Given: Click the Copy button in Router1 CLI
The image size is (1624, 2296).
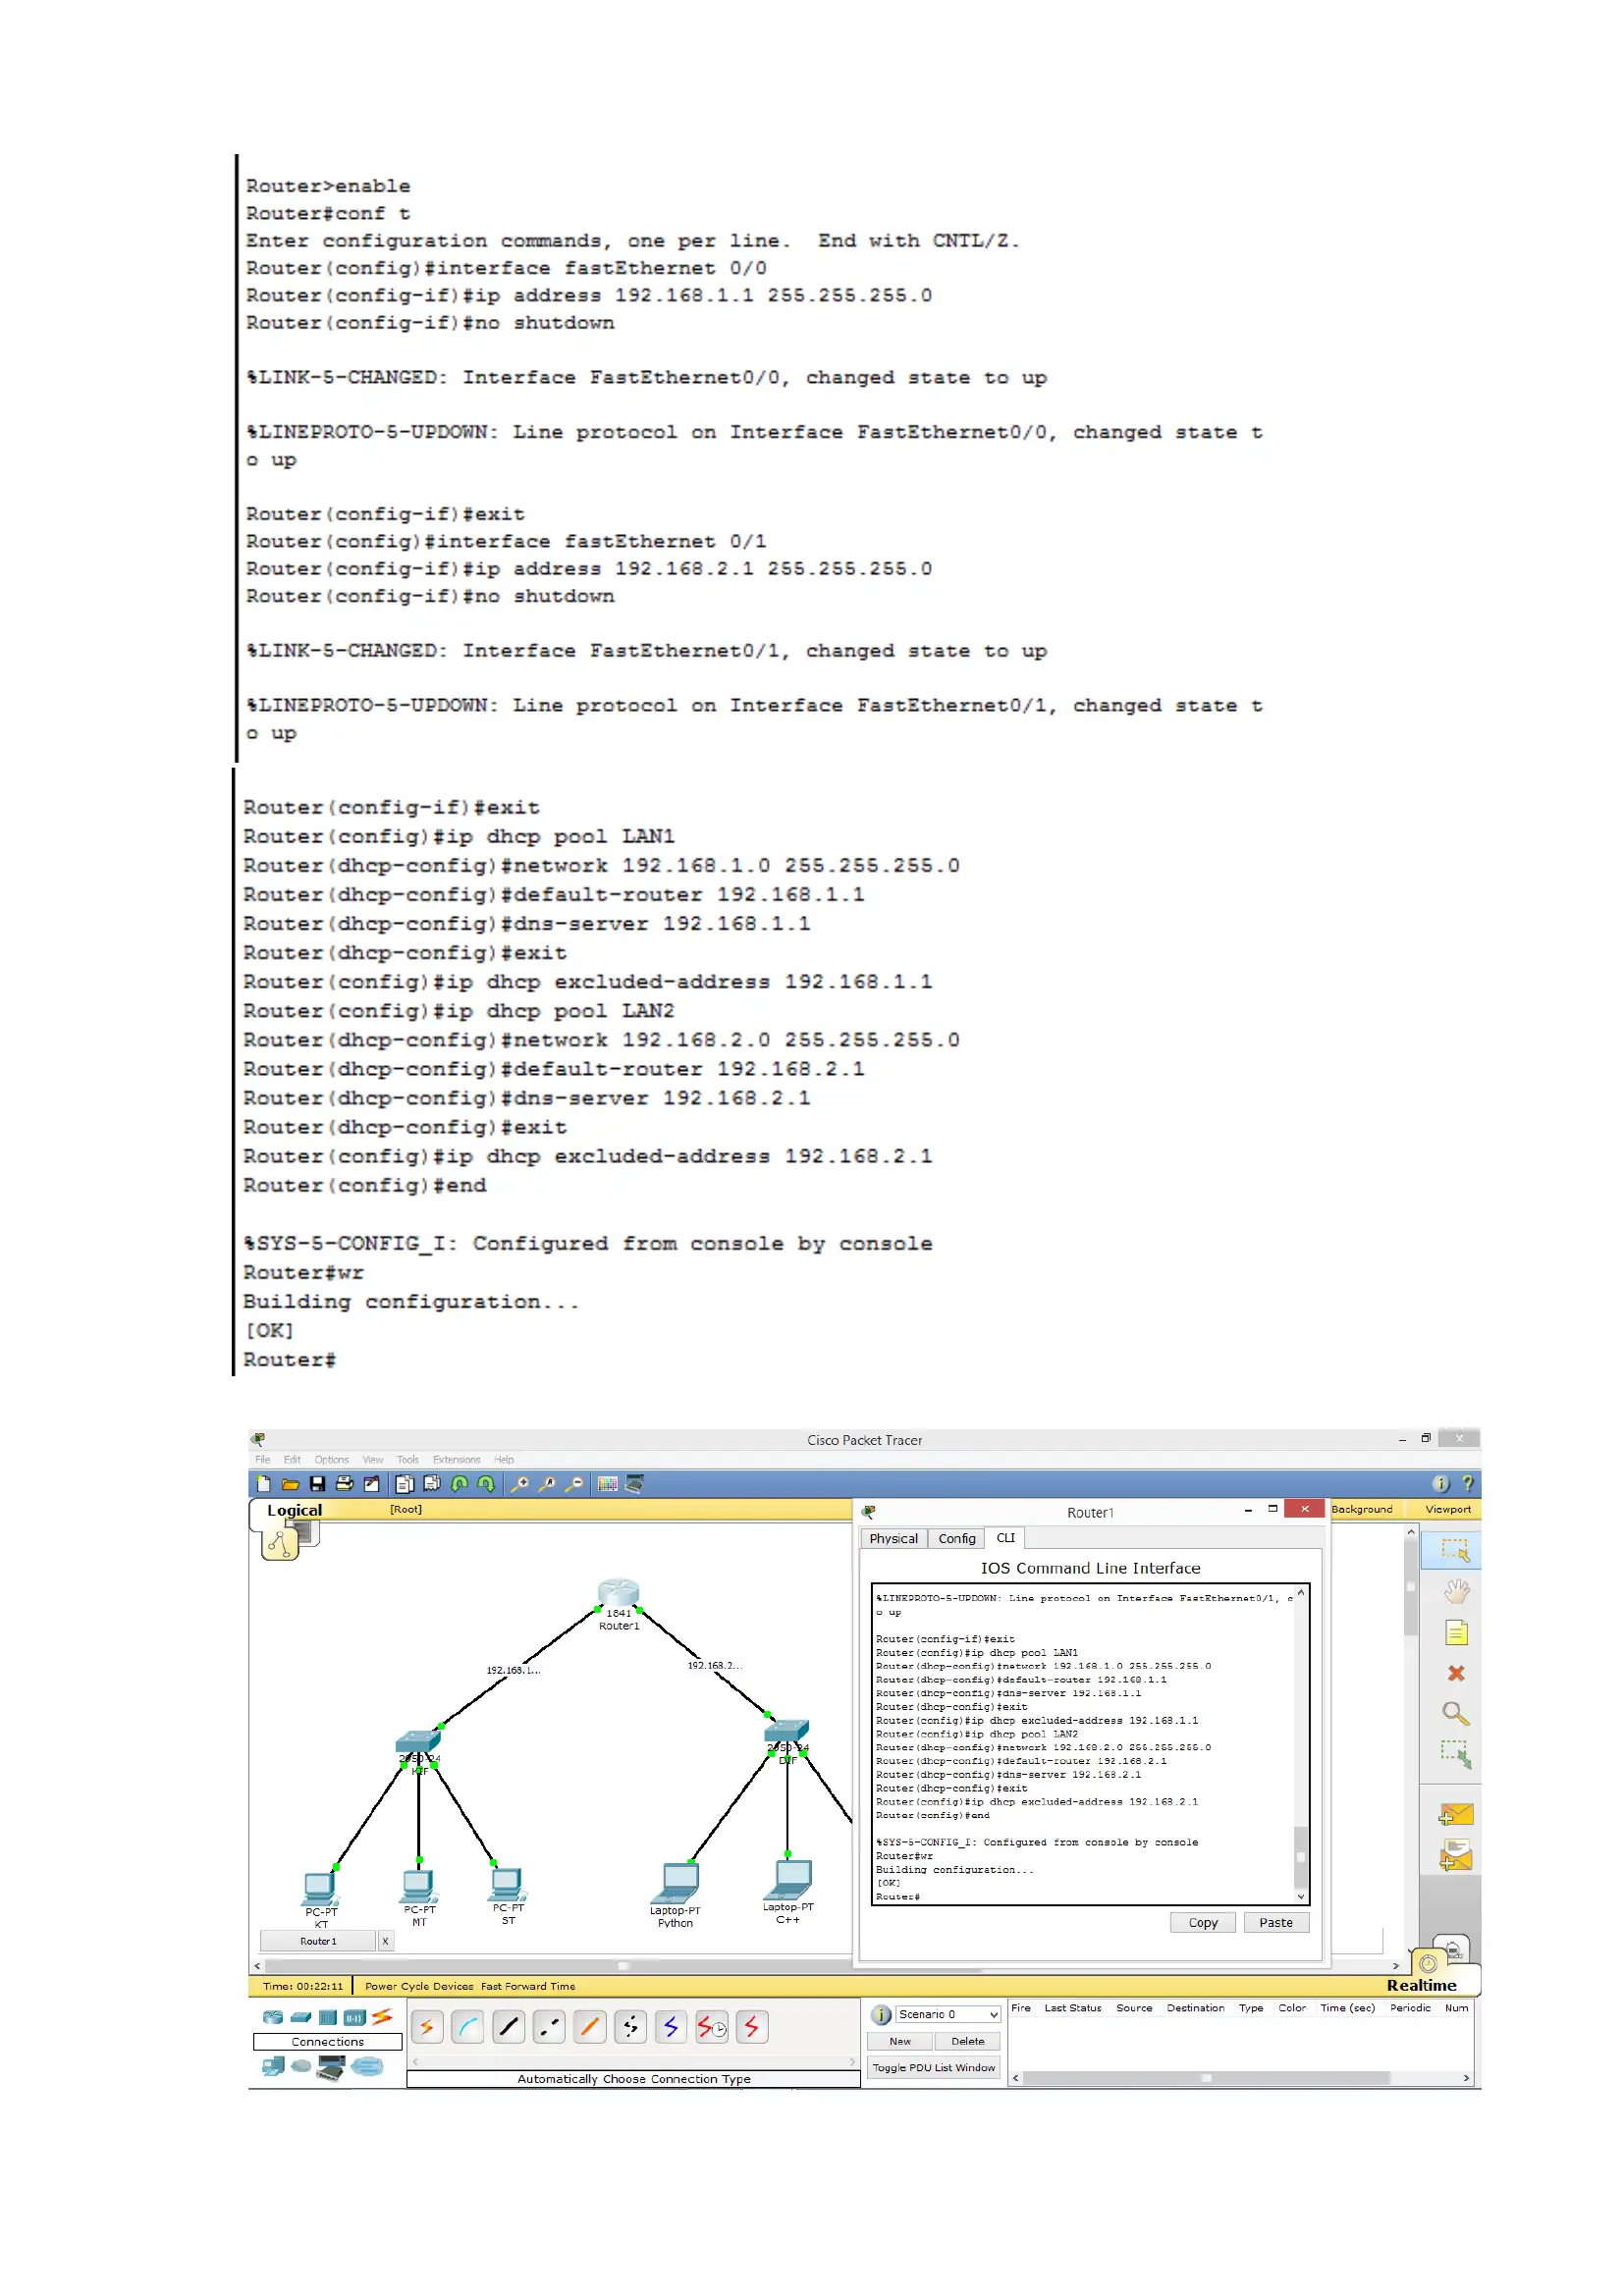Looking at the screenshot, I should (1203, 1922).
